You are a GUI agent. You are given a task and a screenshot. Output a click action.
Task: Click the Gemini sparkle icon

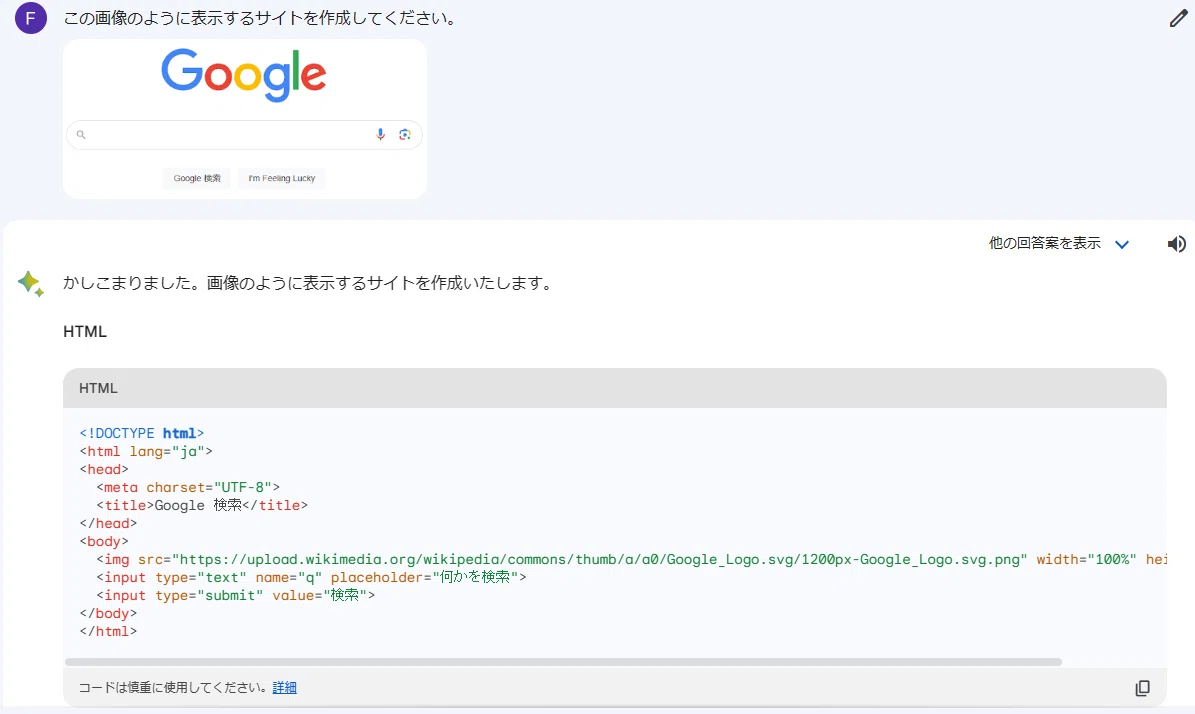click(x=30, y=283)
